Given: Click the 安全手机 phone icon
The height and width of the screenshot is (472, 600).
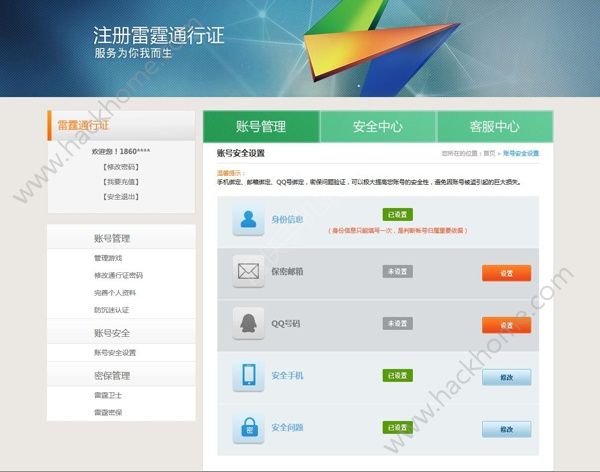Looking at the screenshot, I should pos(248,375).
